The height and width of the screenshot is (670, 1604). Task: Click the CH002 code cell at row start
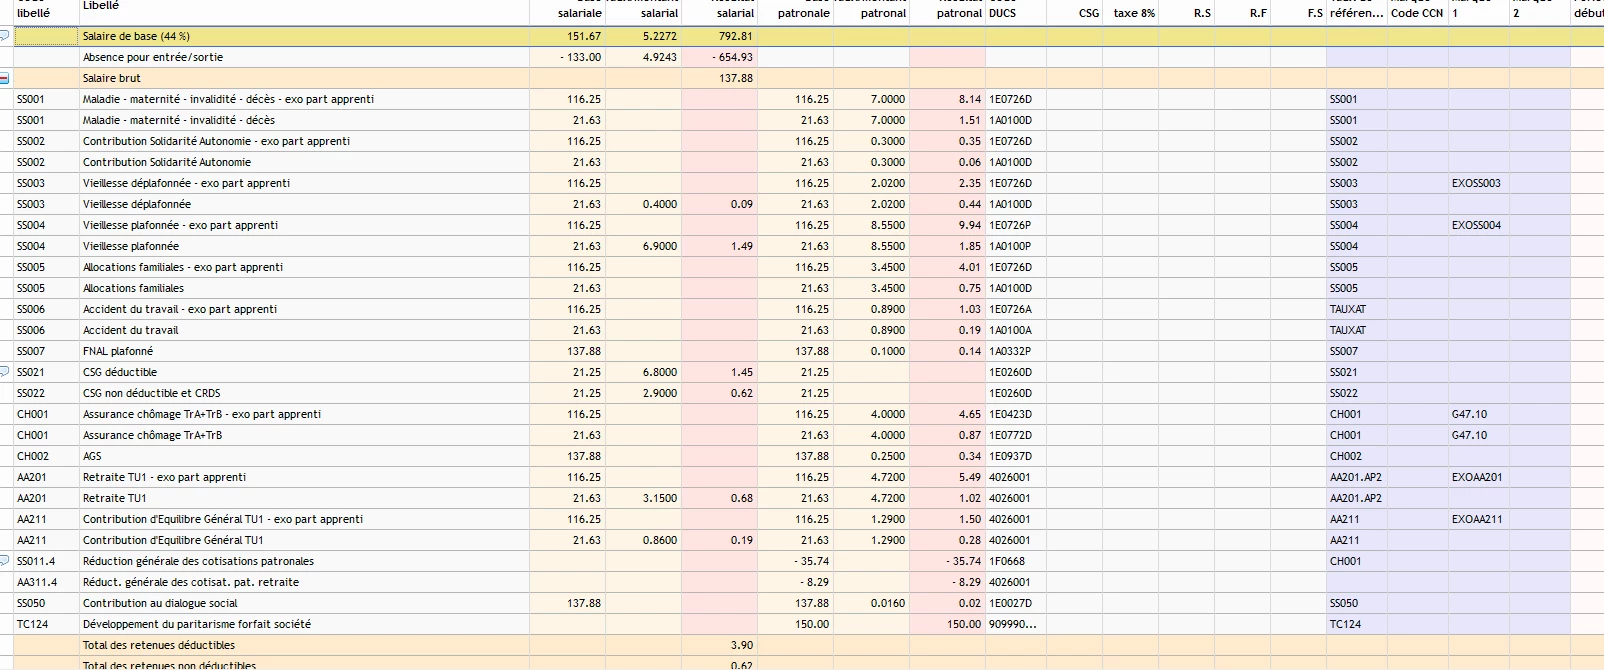pyautogui.click(x=45, y=456)
